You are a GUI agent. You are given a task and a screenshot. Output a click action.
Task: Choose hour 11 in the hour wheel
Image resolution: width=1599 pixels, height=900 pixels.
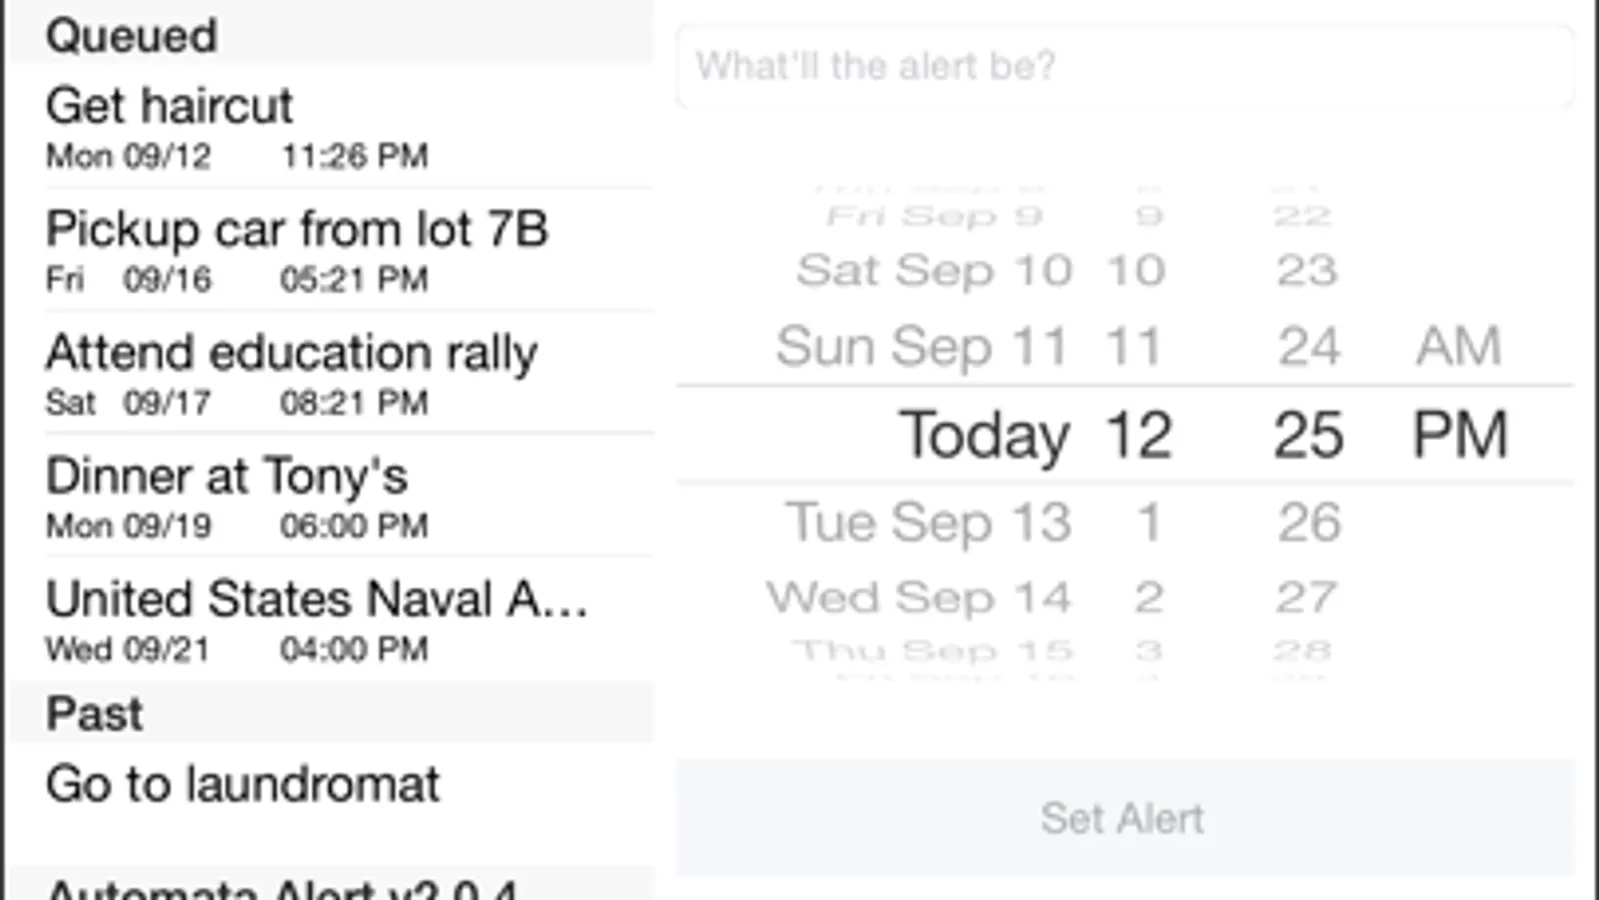coord(1133,347)
